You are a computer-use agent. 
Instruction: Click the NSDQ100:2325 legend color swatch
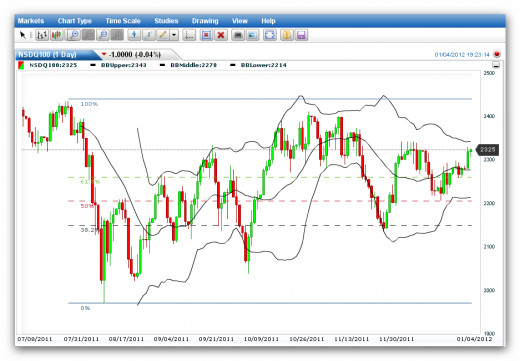[x=21, y=65]
